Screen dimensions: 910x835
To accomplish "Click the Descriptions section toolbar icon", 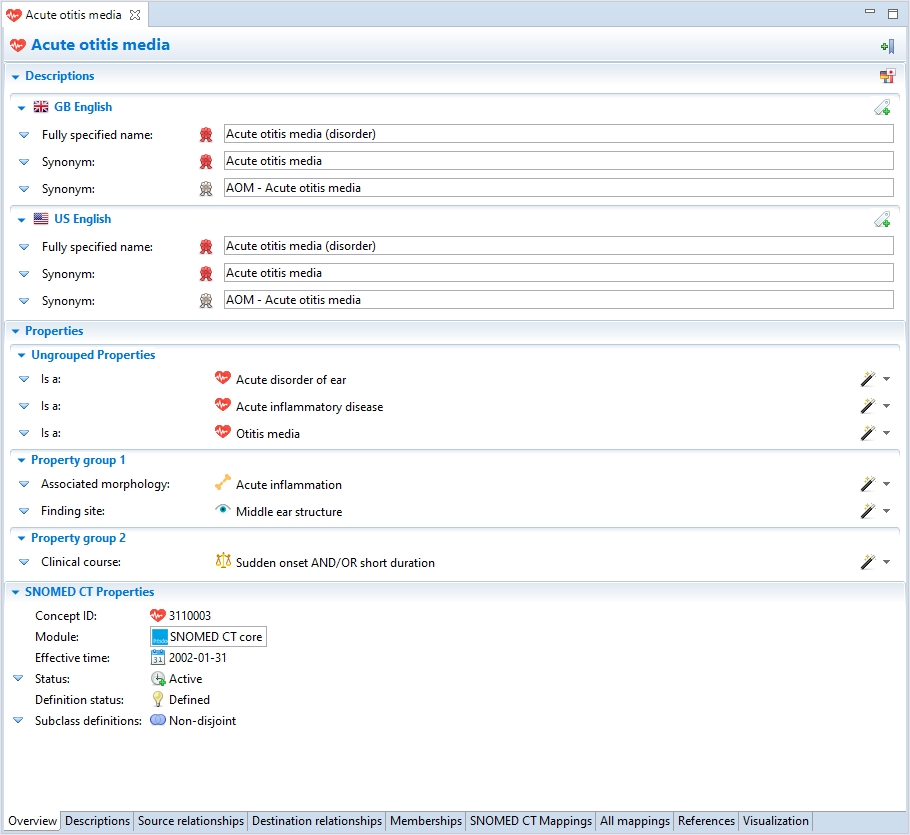I will pos(886,77).
